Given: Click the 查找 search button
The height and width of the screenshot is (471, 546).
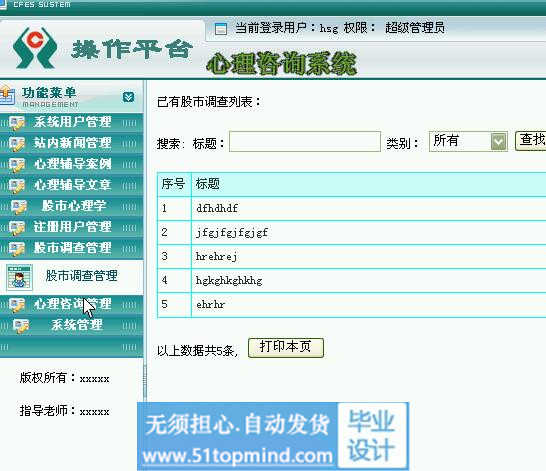Looking at the screenshot, I should pos(531,140).
